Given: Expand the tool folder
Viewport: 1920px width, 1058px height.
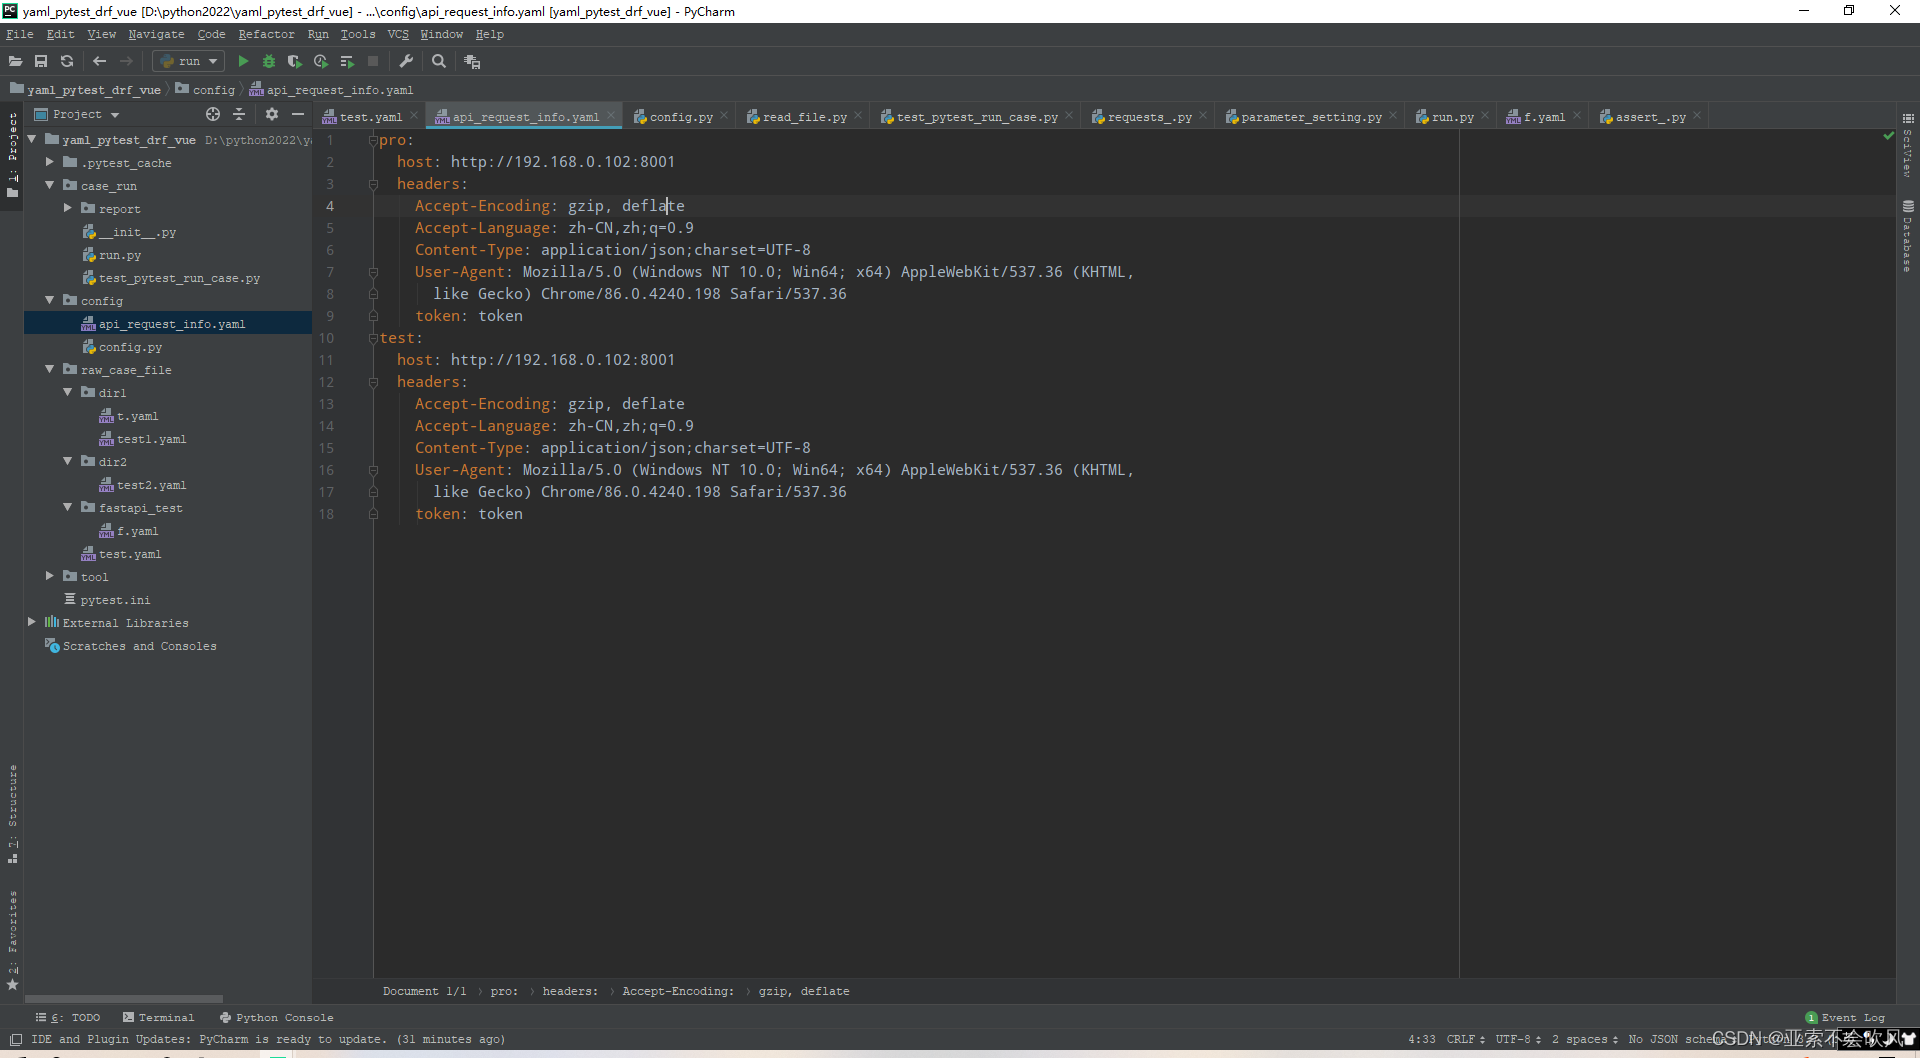Looking at the screenshot, I should pos(50,576).
